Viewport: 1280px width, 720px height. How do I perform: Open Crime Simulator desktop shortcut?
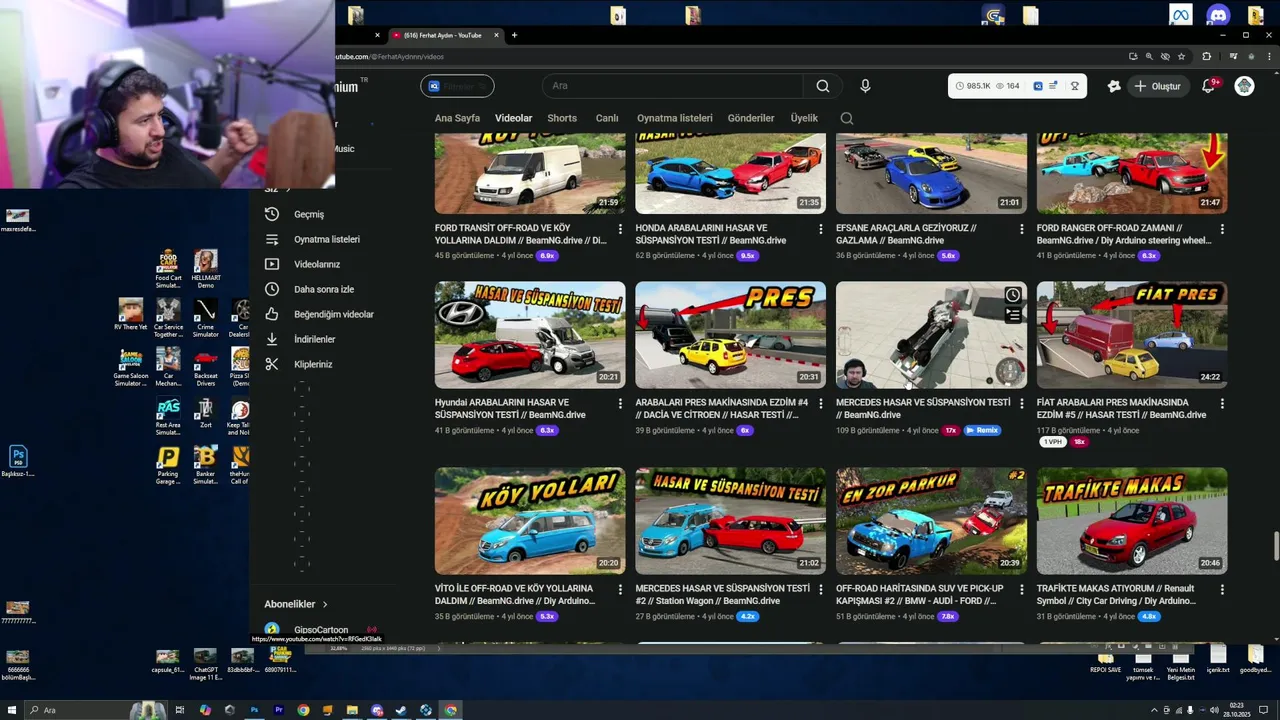(x=205, y=318)
